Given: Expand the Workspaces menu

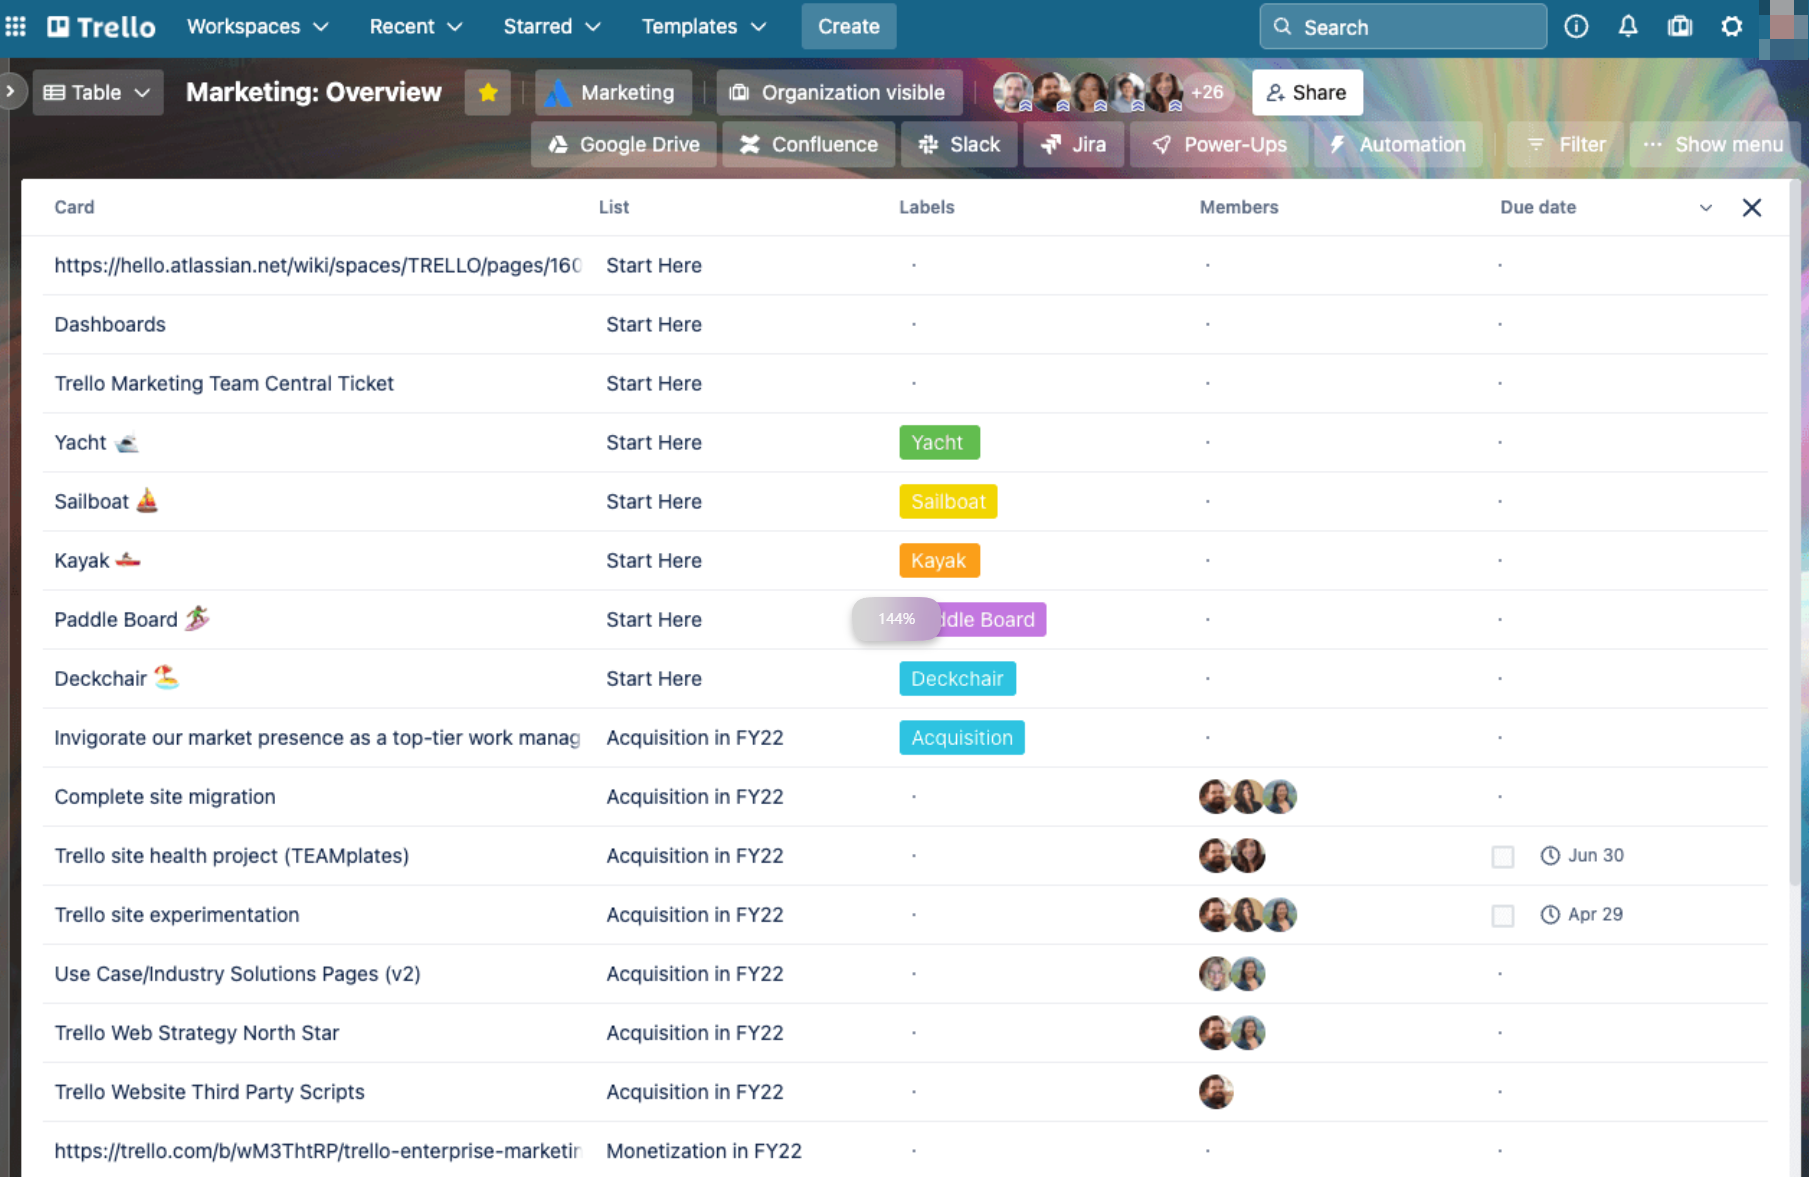Looking at the screenshot, I should 257,27.
